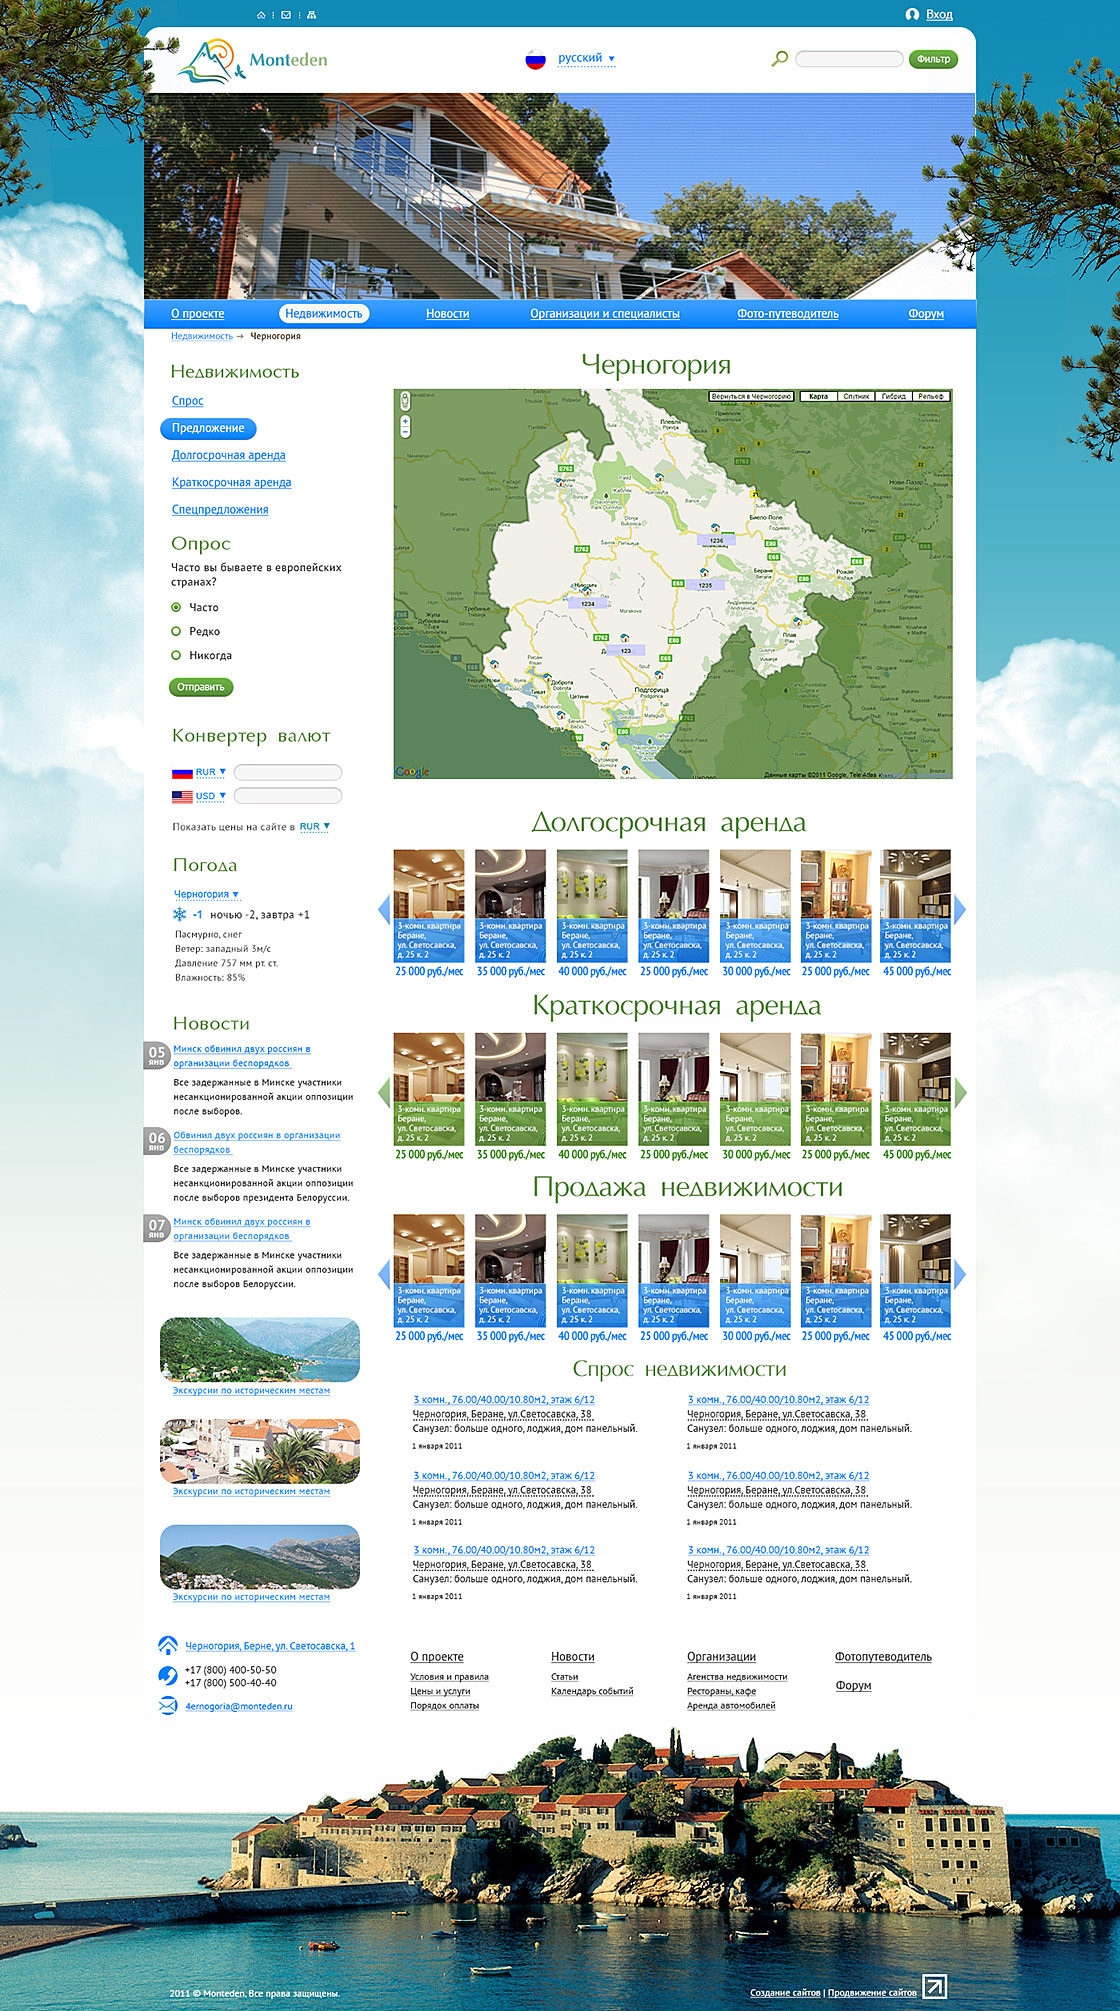Click the Вход login link
This screenshot has height=2011, width=1120.
coord(939,14)
